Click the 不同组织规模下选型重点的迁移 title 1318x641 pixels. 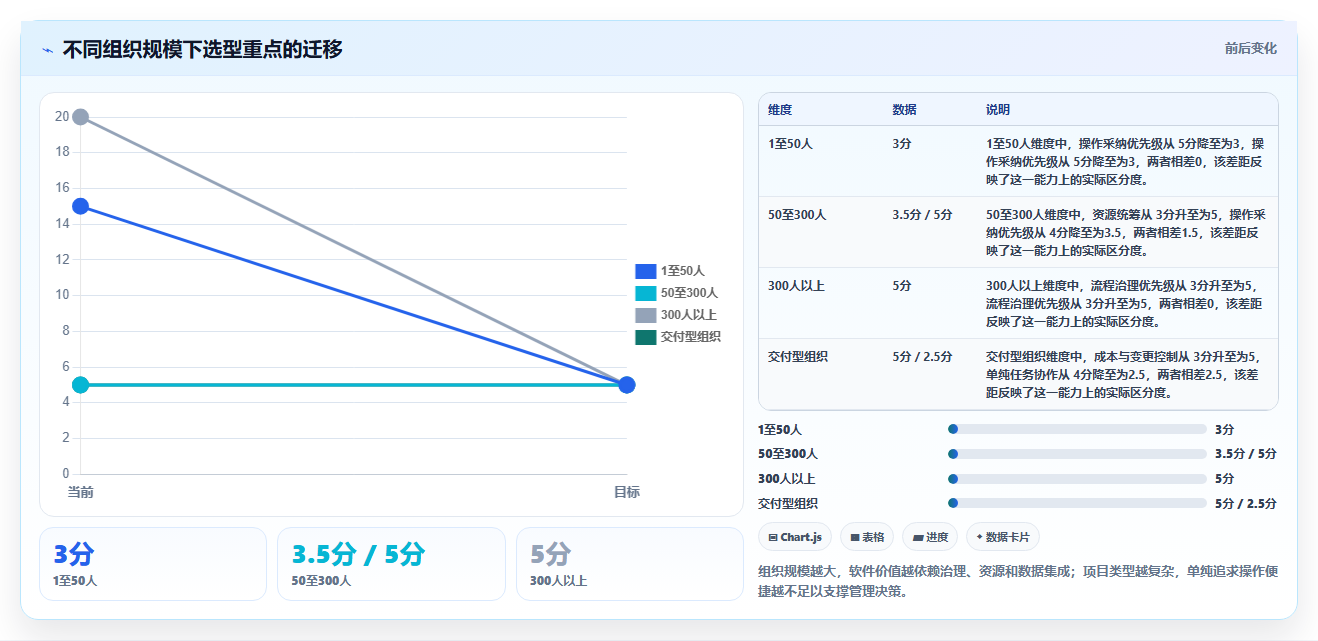pos(202,49)
